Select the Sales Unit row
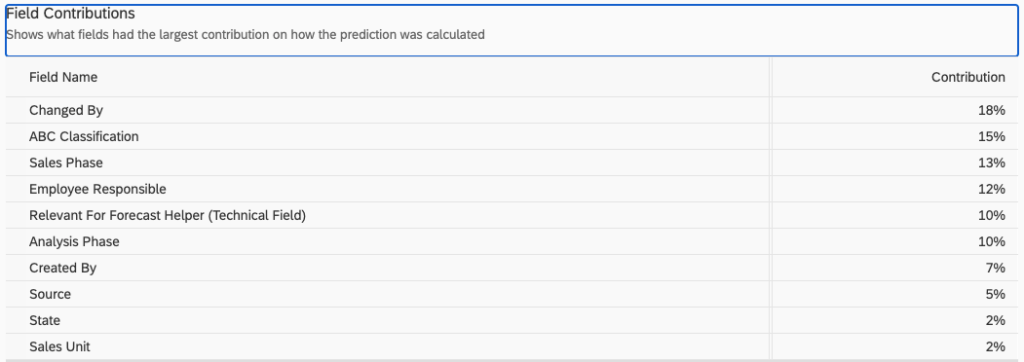This screenshot has height=362, width=1024. 512,346
